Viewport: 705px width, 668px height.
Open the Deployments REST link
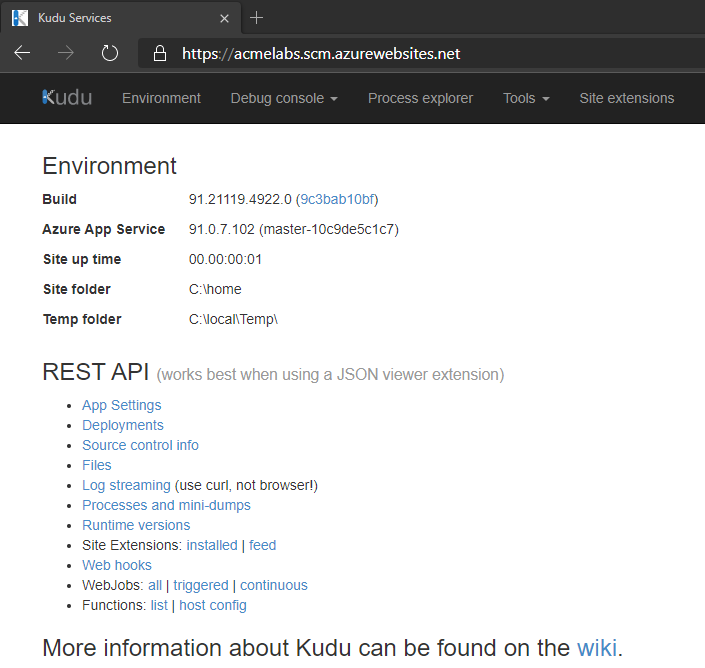[x=122, y=425]
